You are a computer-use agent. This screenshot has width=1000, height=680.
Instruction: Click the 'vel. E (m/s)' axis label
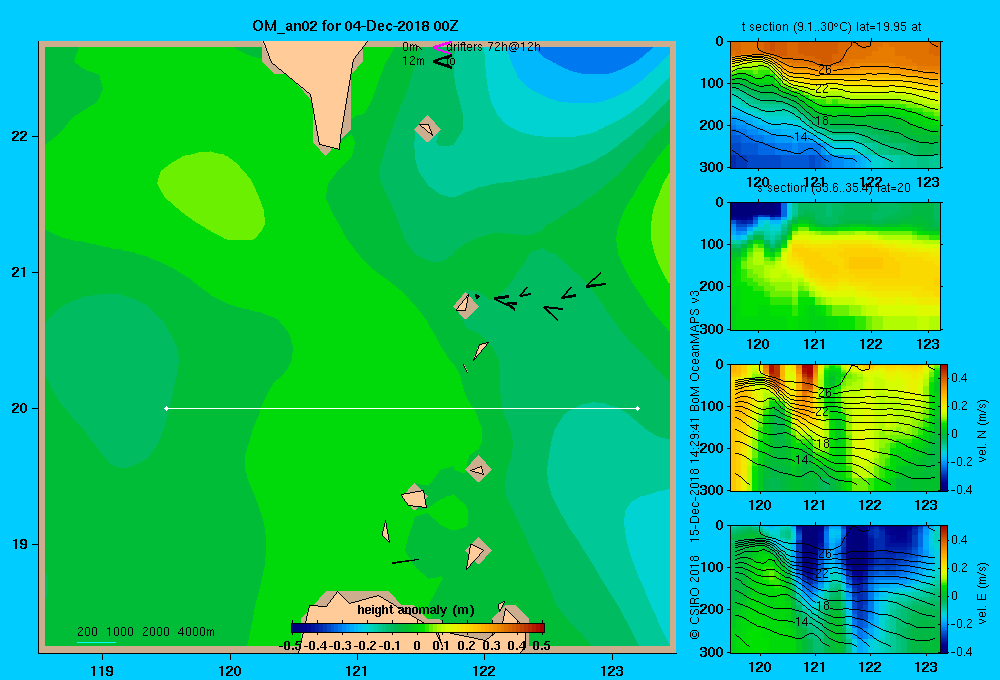(x=982, y=592)
